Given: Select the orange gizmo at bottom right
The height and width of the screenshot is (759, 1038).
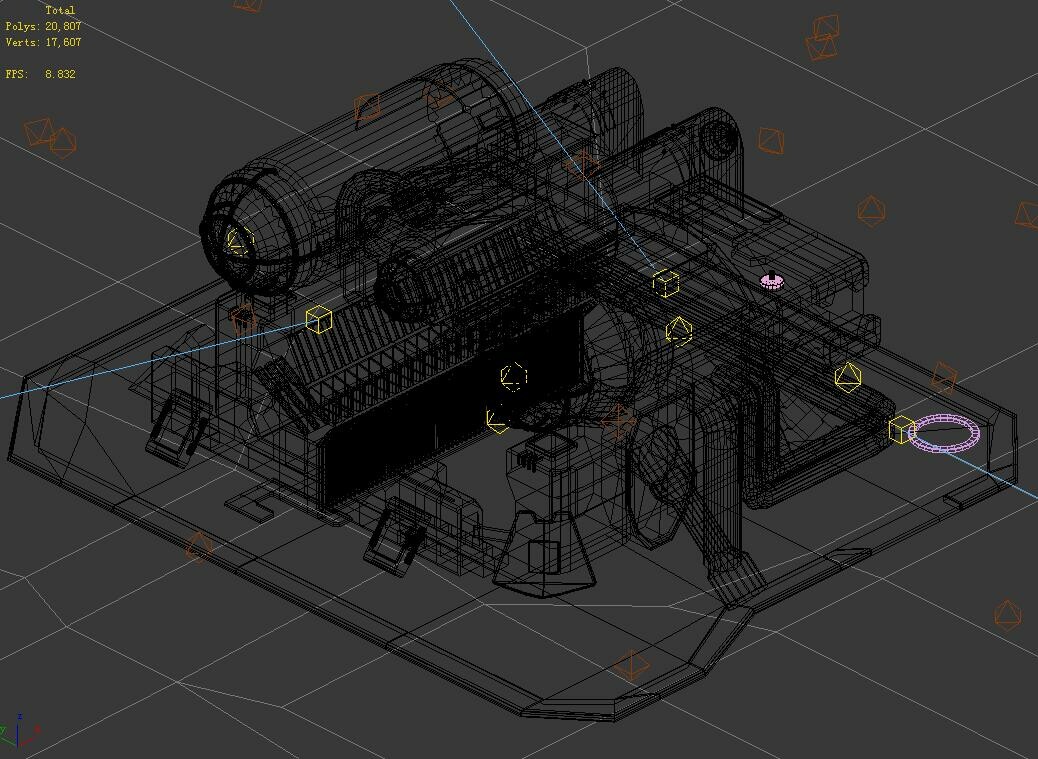Looking at the screenshot, I should pos(1007,615).
